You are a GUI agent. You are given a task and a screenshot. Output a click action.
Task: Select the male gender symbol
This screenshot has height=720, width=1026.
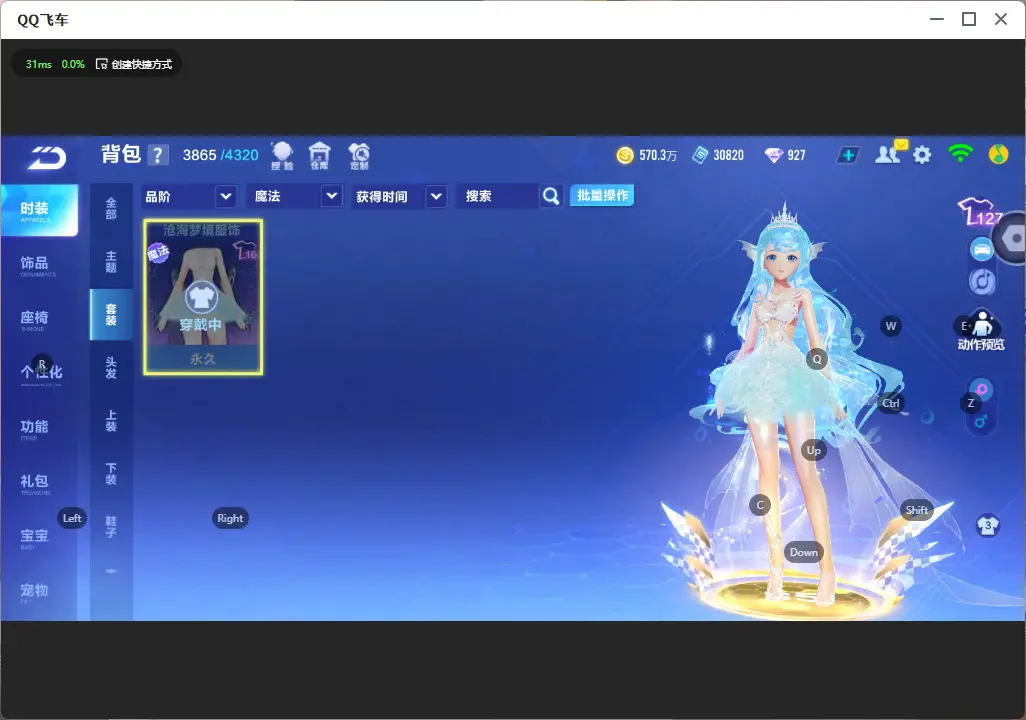pyautogui.click(x=981, y=422)
